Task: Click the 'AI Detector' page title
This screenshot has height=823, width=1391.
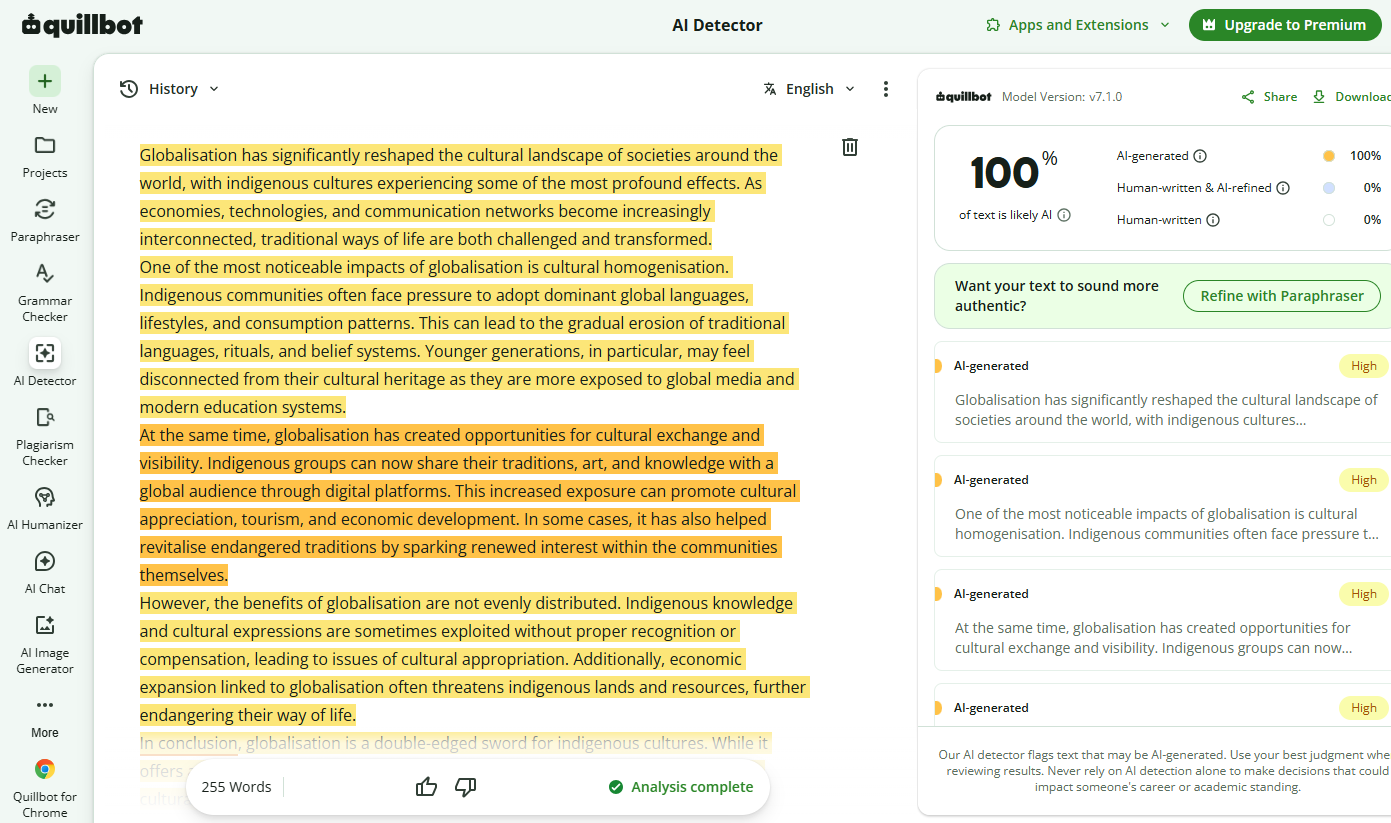Action: [x=717, y=25]
